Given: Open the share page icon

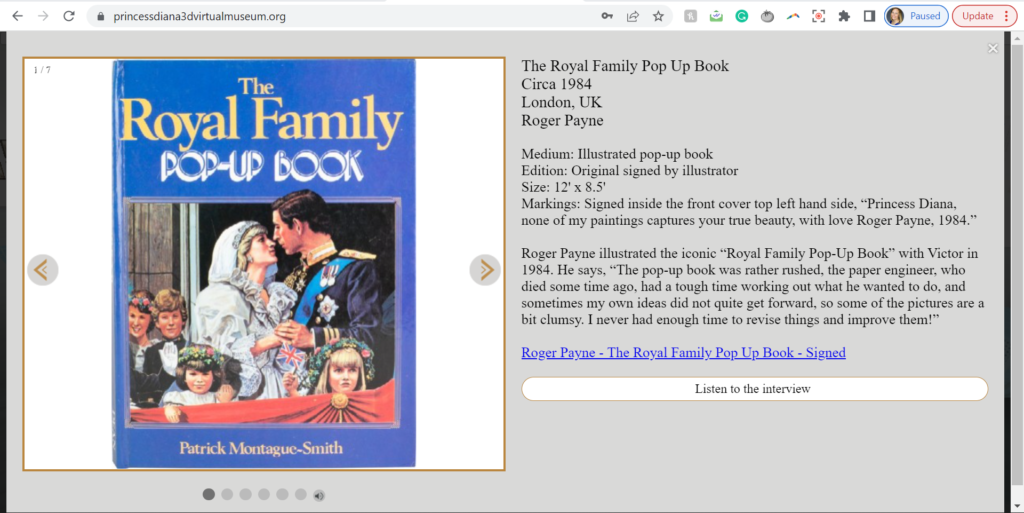Looking at the screenshot, I should (x=633, y=16).
